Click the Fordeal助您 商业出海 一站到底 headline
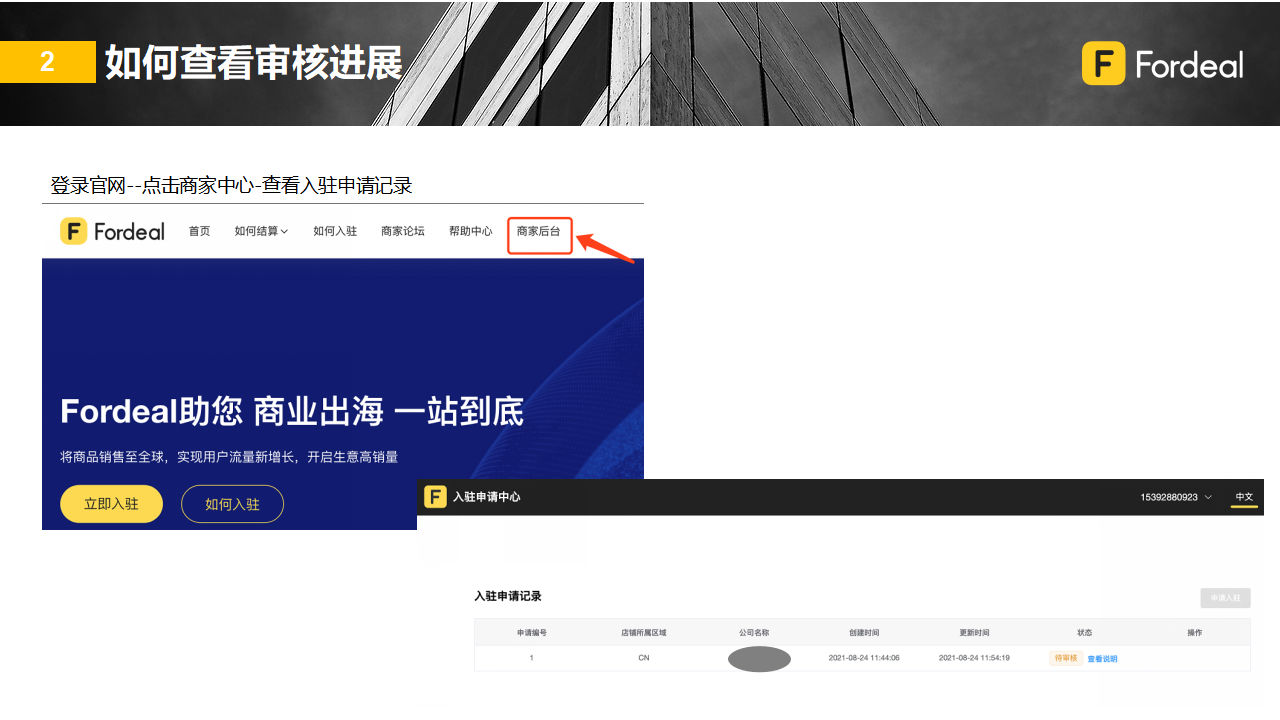 tap(292, 412)
